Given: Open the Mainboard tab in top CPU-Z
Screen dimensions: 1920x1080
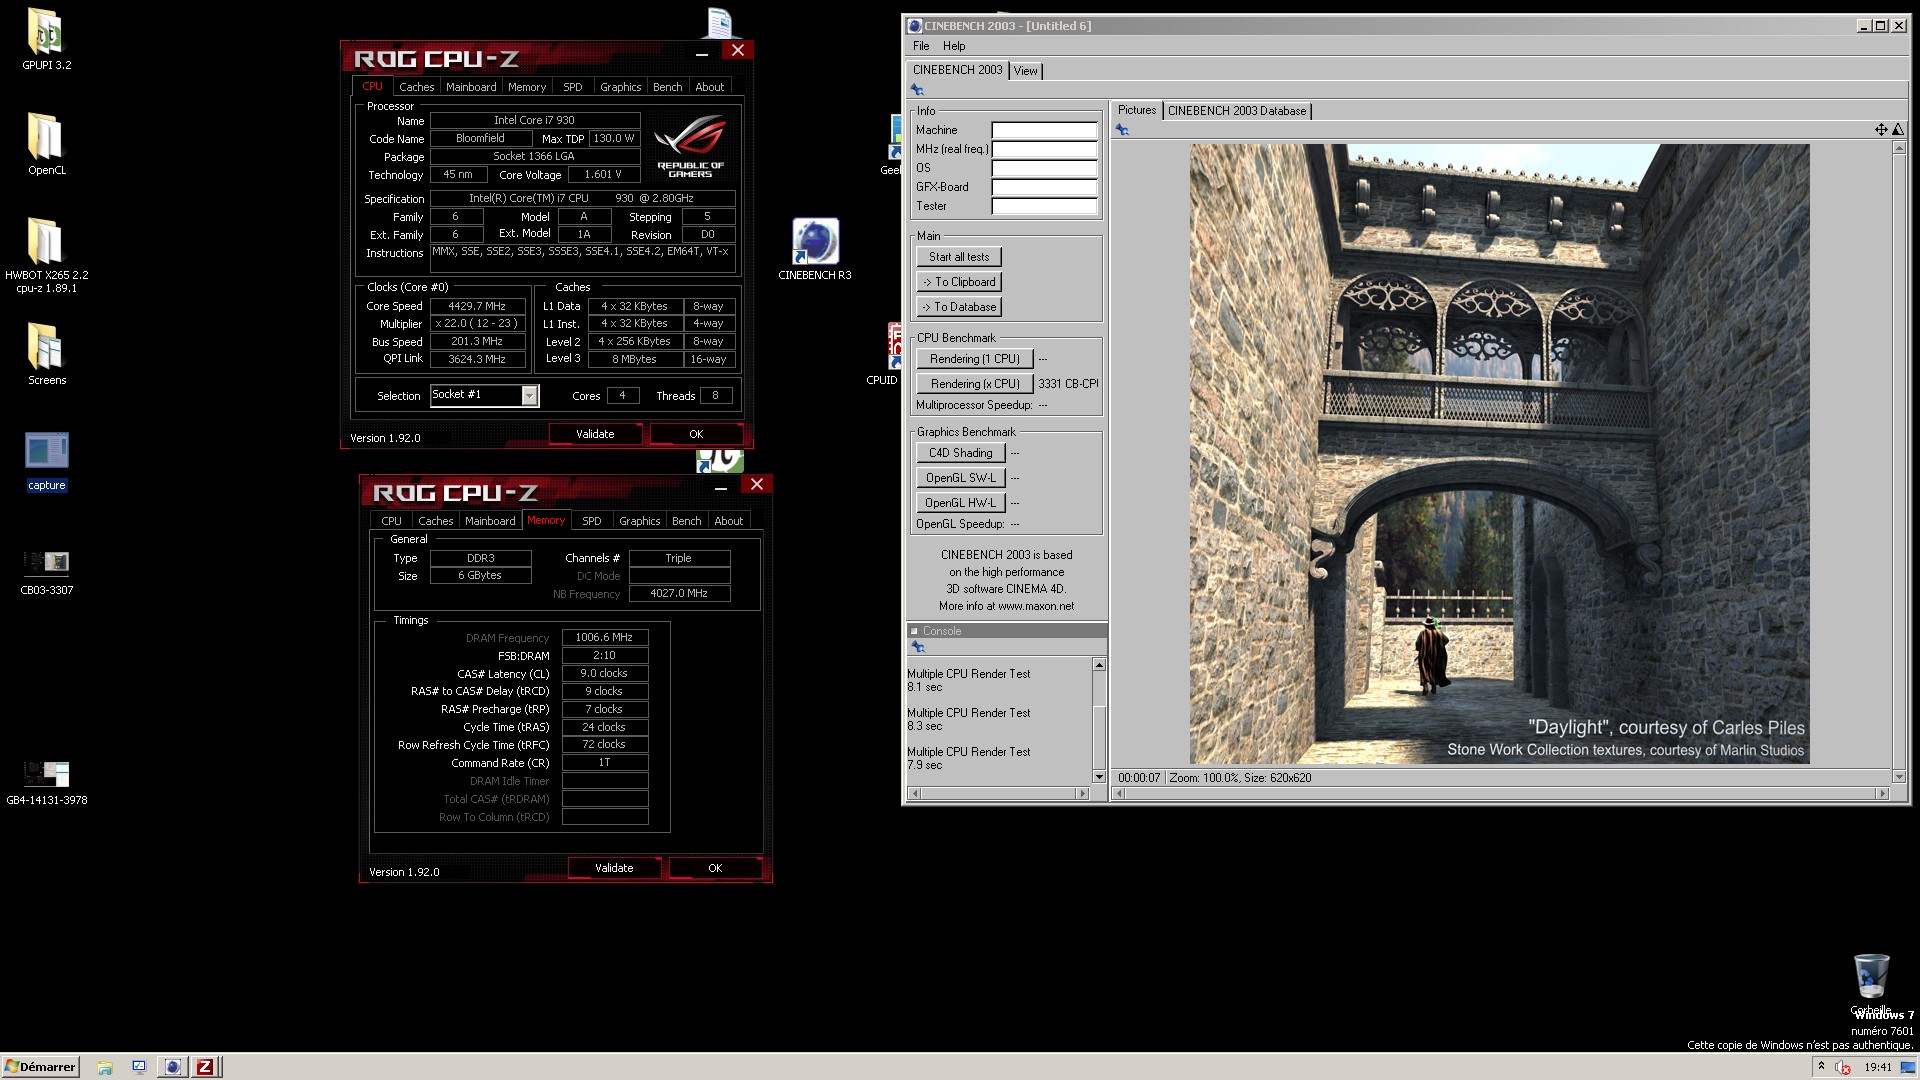Looking at the screenshot, I should (471, 87).
